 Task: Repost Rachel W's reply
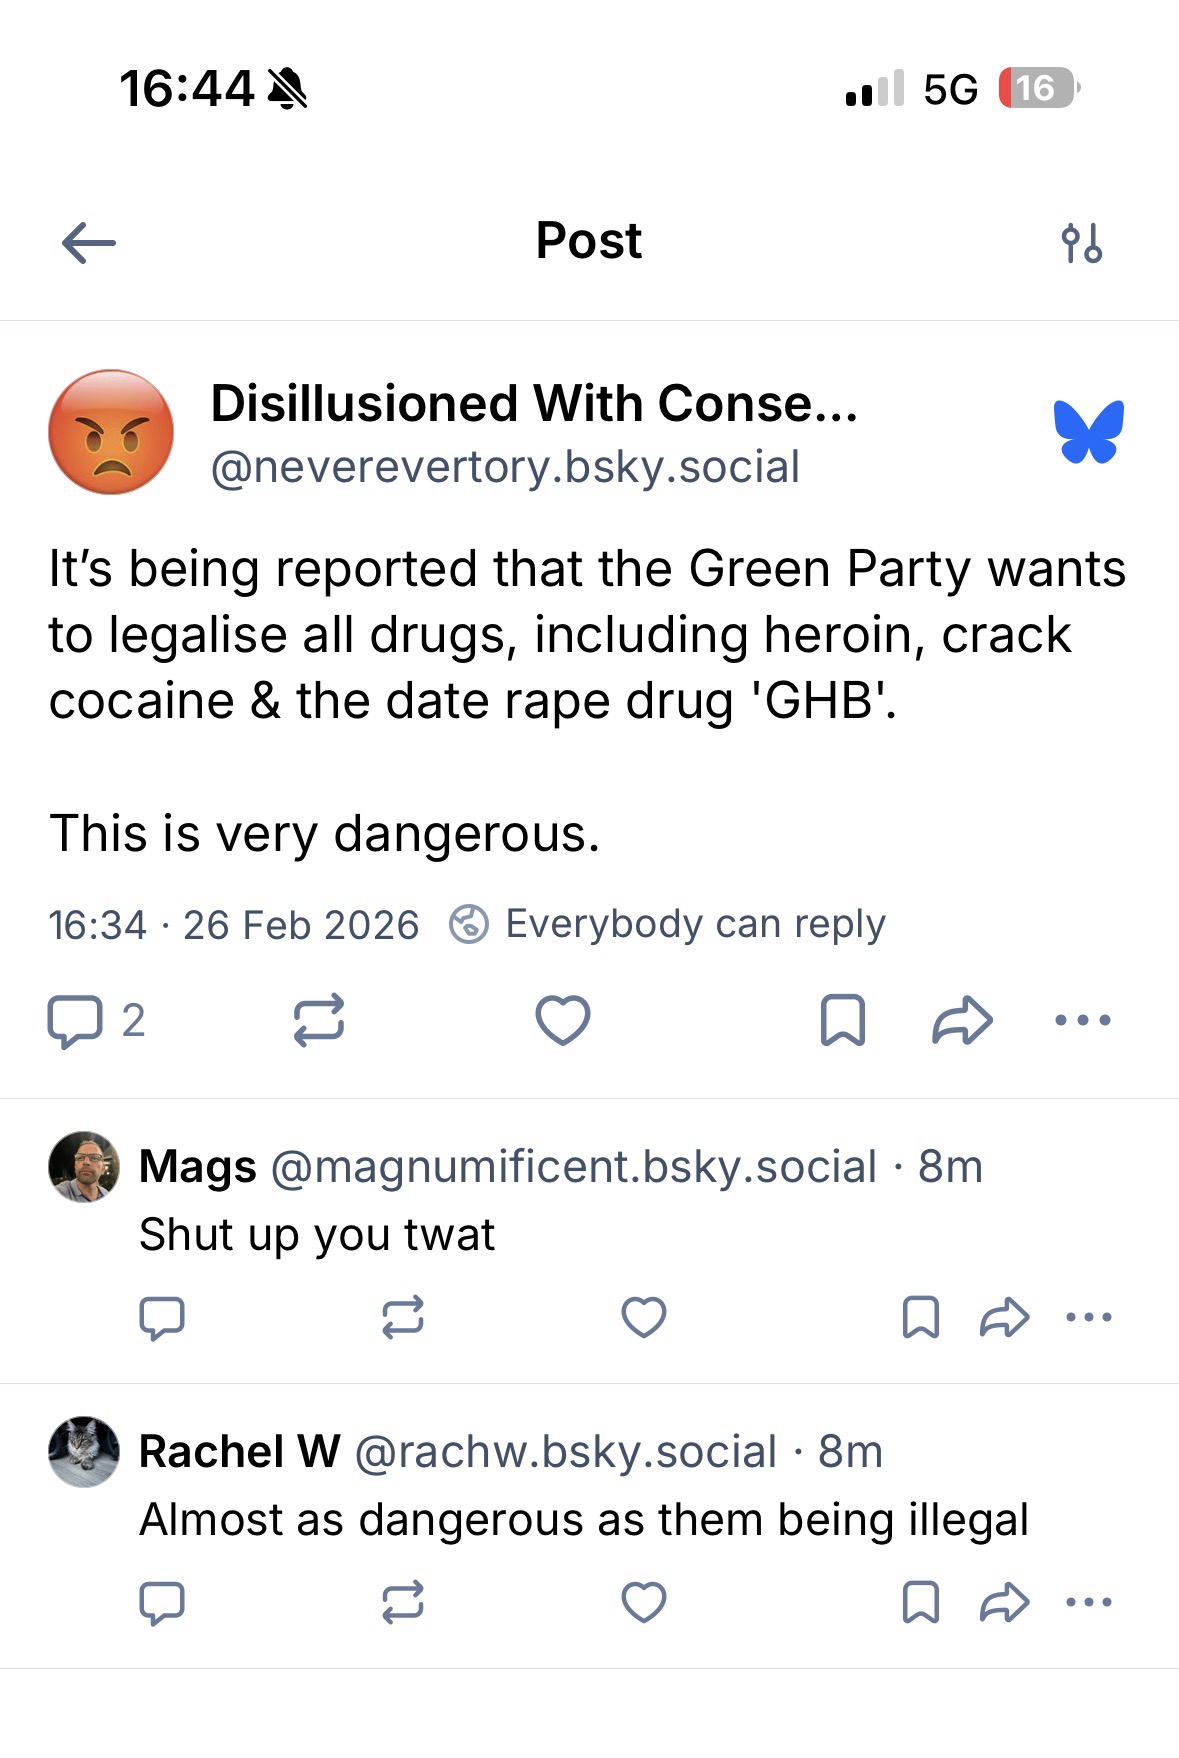[403, 1602]
